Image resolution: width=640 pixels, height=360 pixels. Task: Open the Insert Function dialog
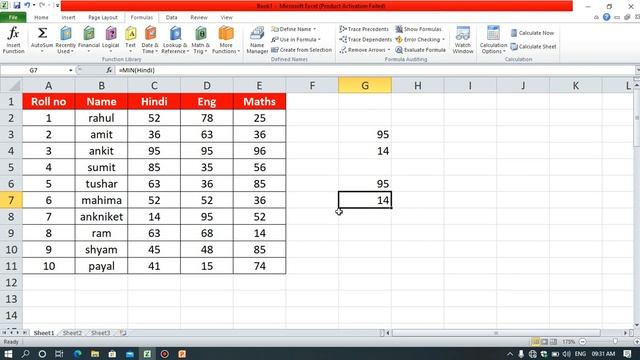pos(13,40)
